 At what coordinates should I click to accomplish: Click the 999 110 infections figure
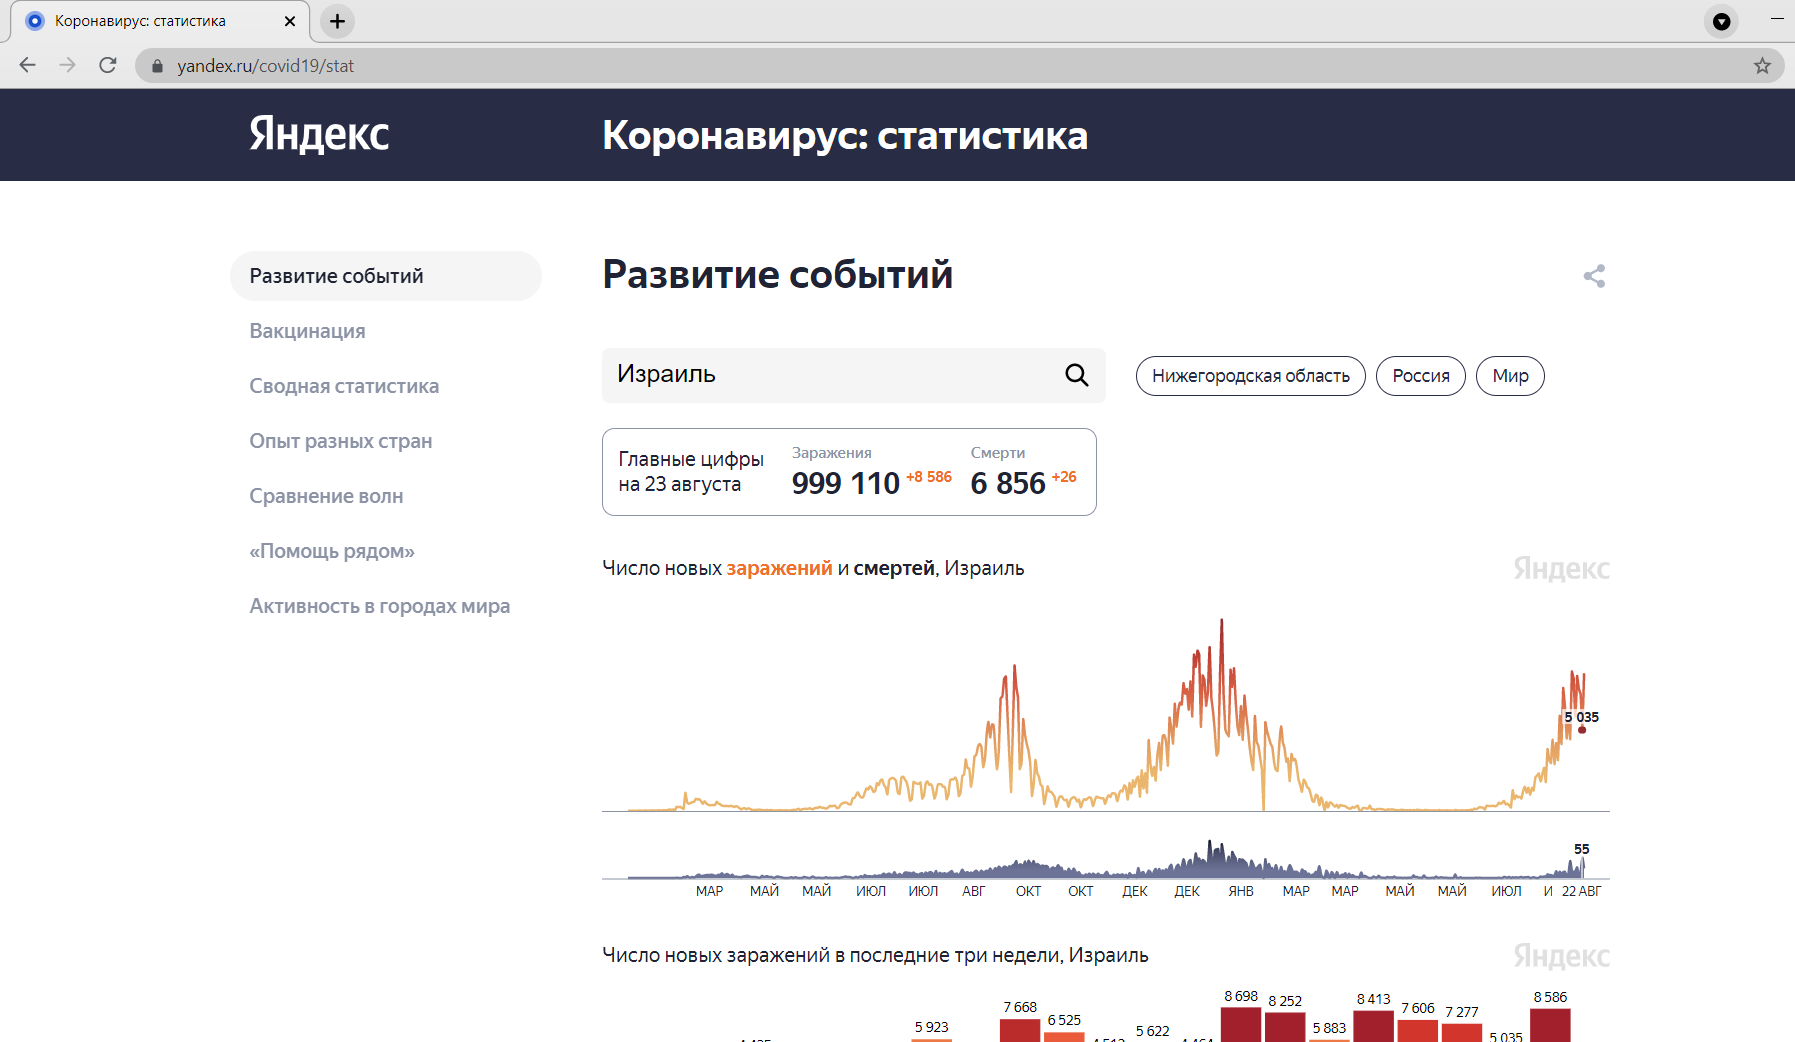click(x=845, y=483)
